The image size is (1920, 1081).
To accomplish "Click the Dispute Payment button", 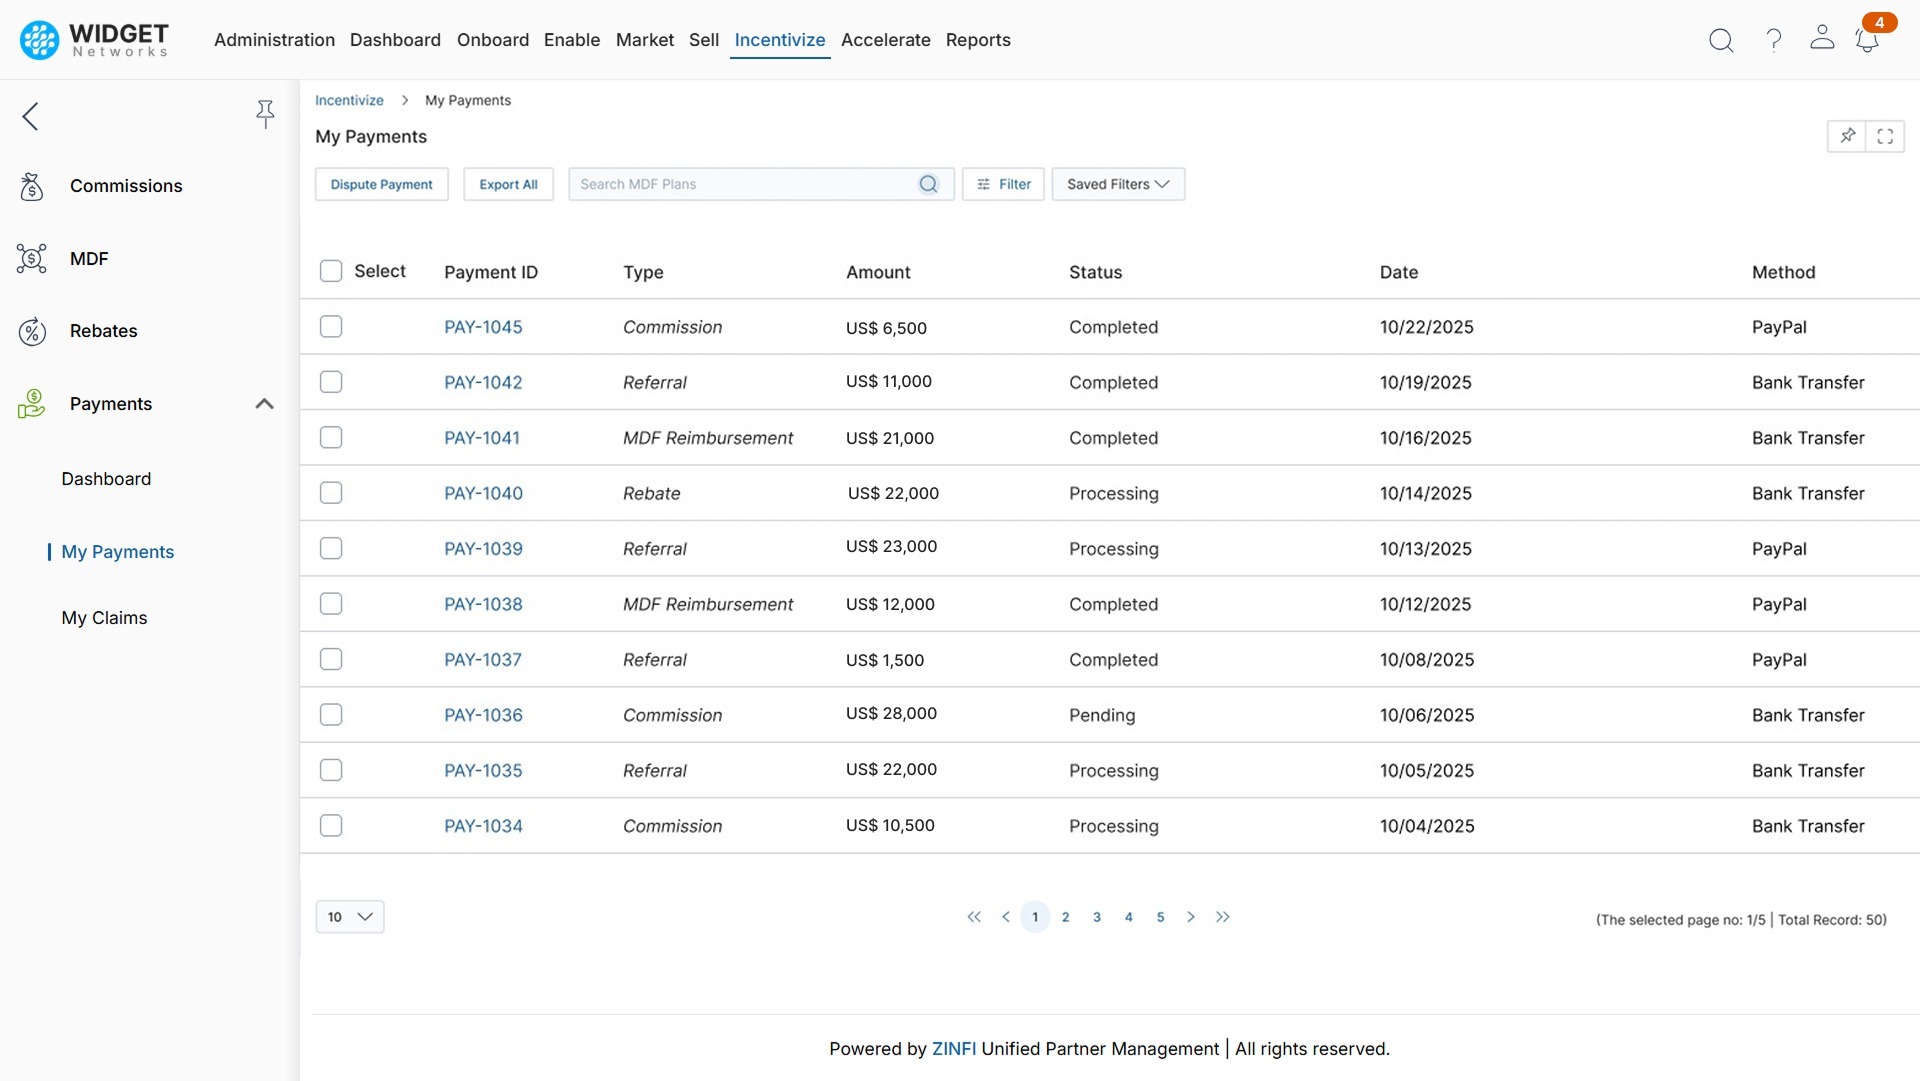I will 381,184.
